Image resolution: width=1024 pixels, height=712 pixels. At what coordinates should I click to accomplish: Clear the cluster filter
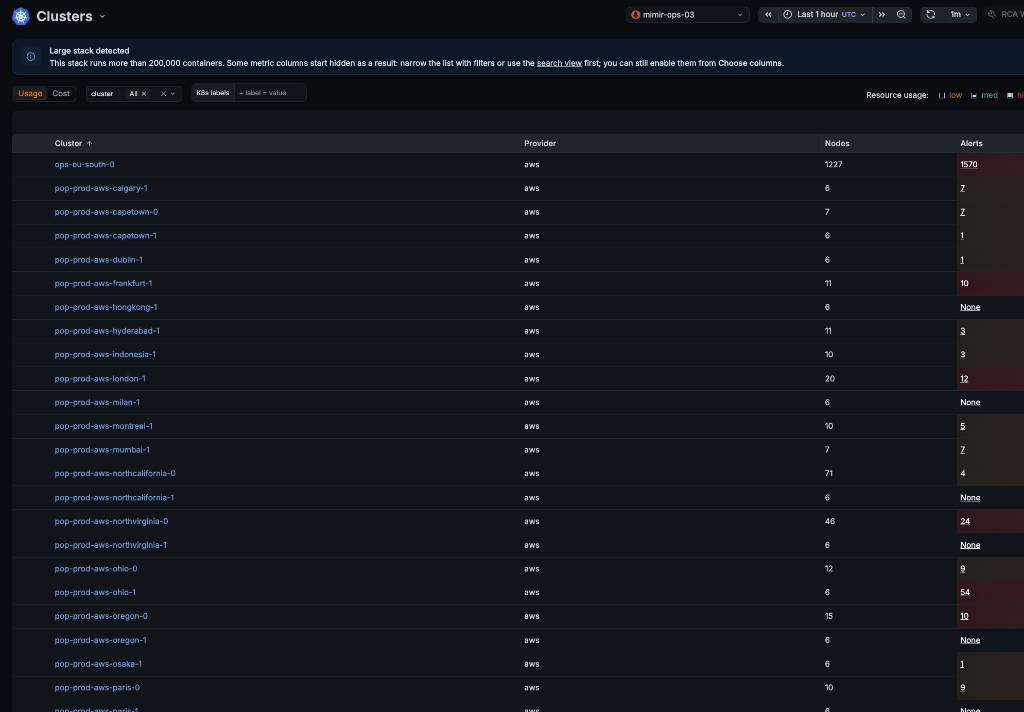[163, 94]
